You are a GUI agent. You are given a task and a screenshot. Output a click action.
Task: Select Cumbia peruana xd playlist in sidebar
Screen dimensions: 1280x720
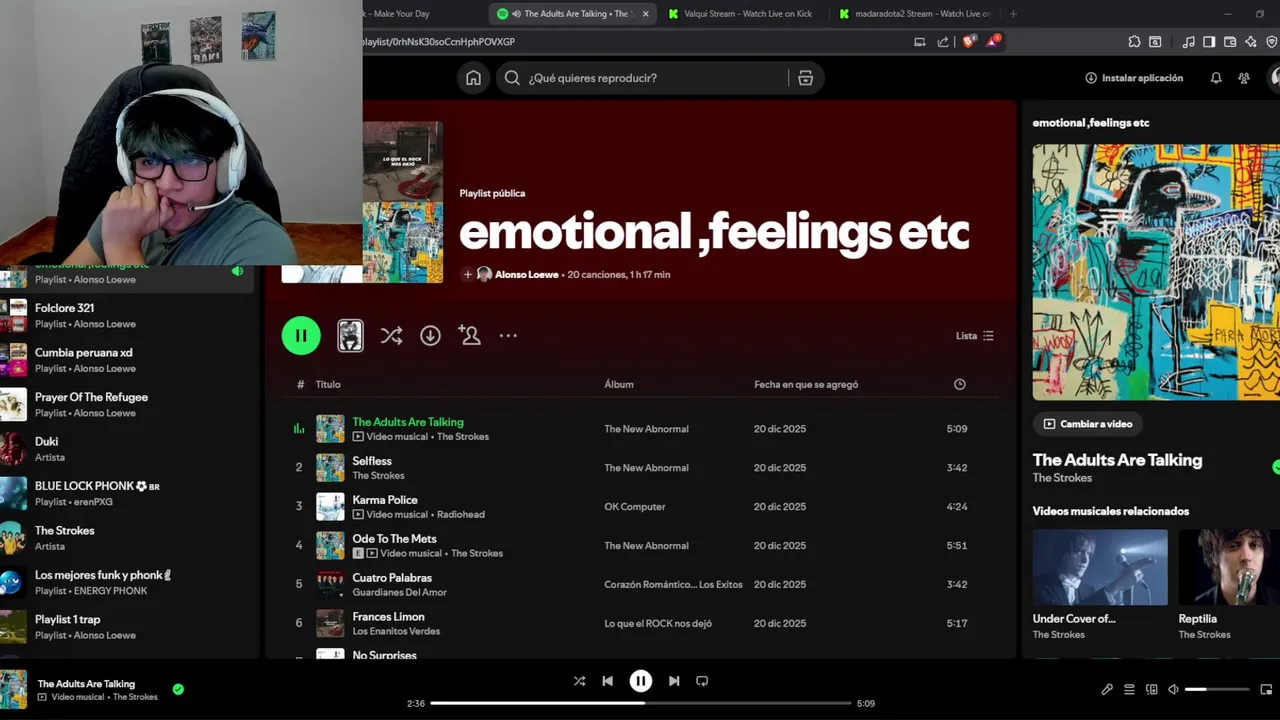point(127,360)
